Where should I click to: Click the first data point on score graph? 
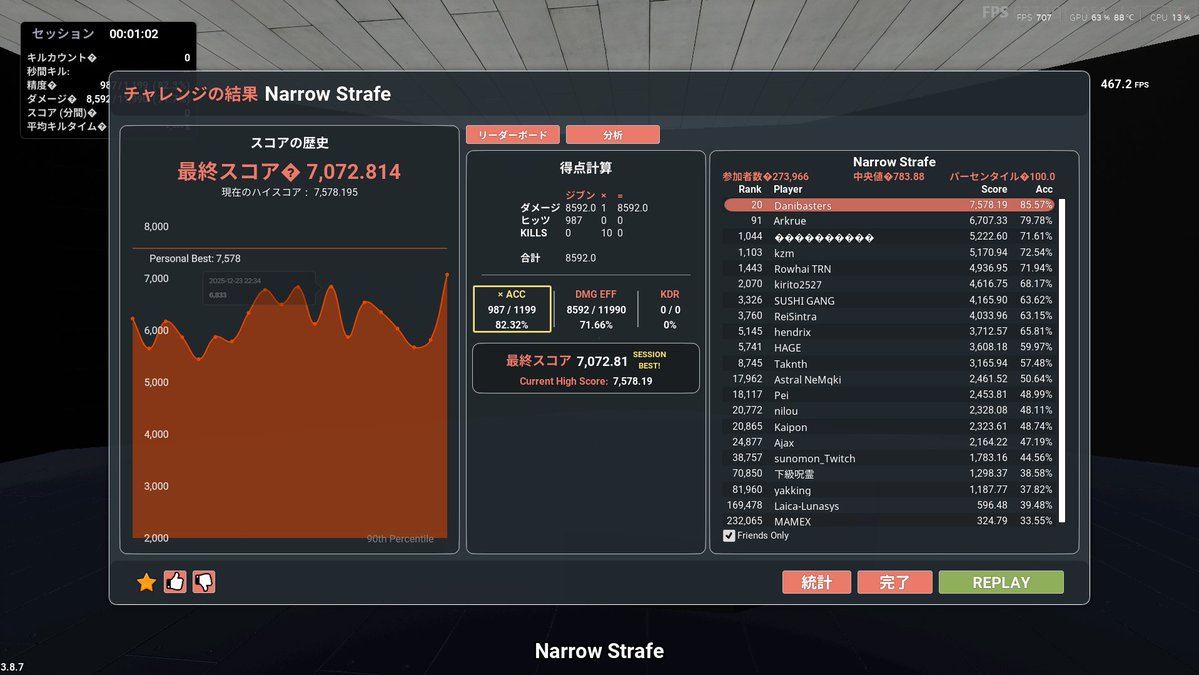[x=133, y=319]
